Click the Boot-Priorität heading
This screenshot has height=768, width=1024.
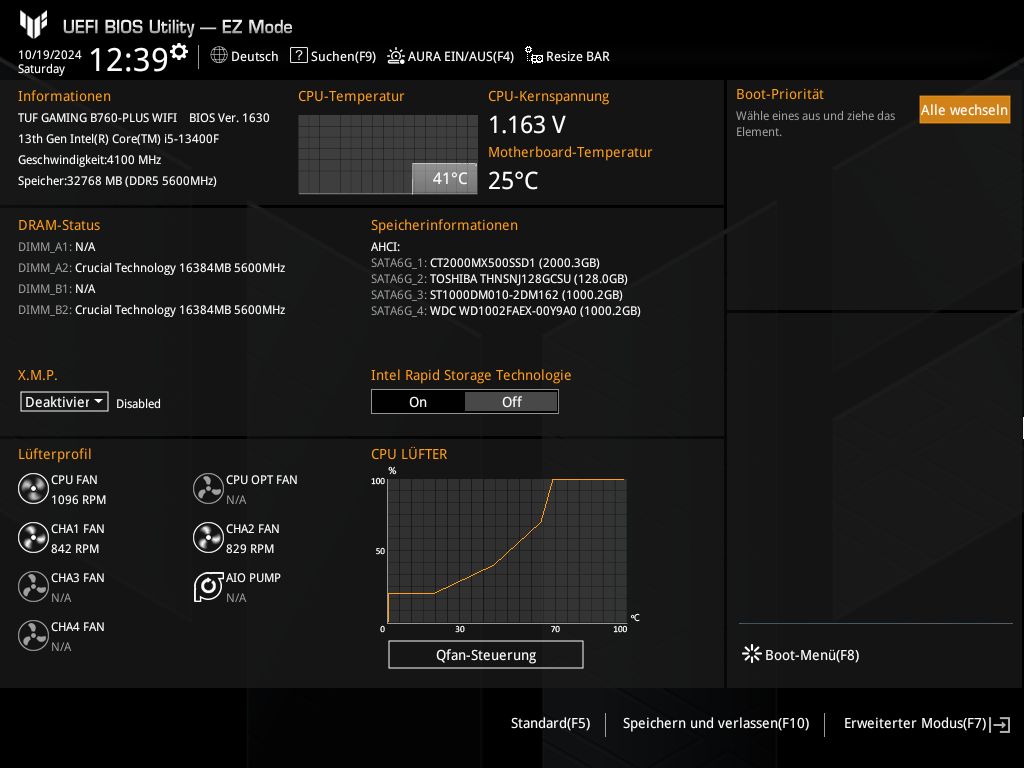[x=780, y=94]
